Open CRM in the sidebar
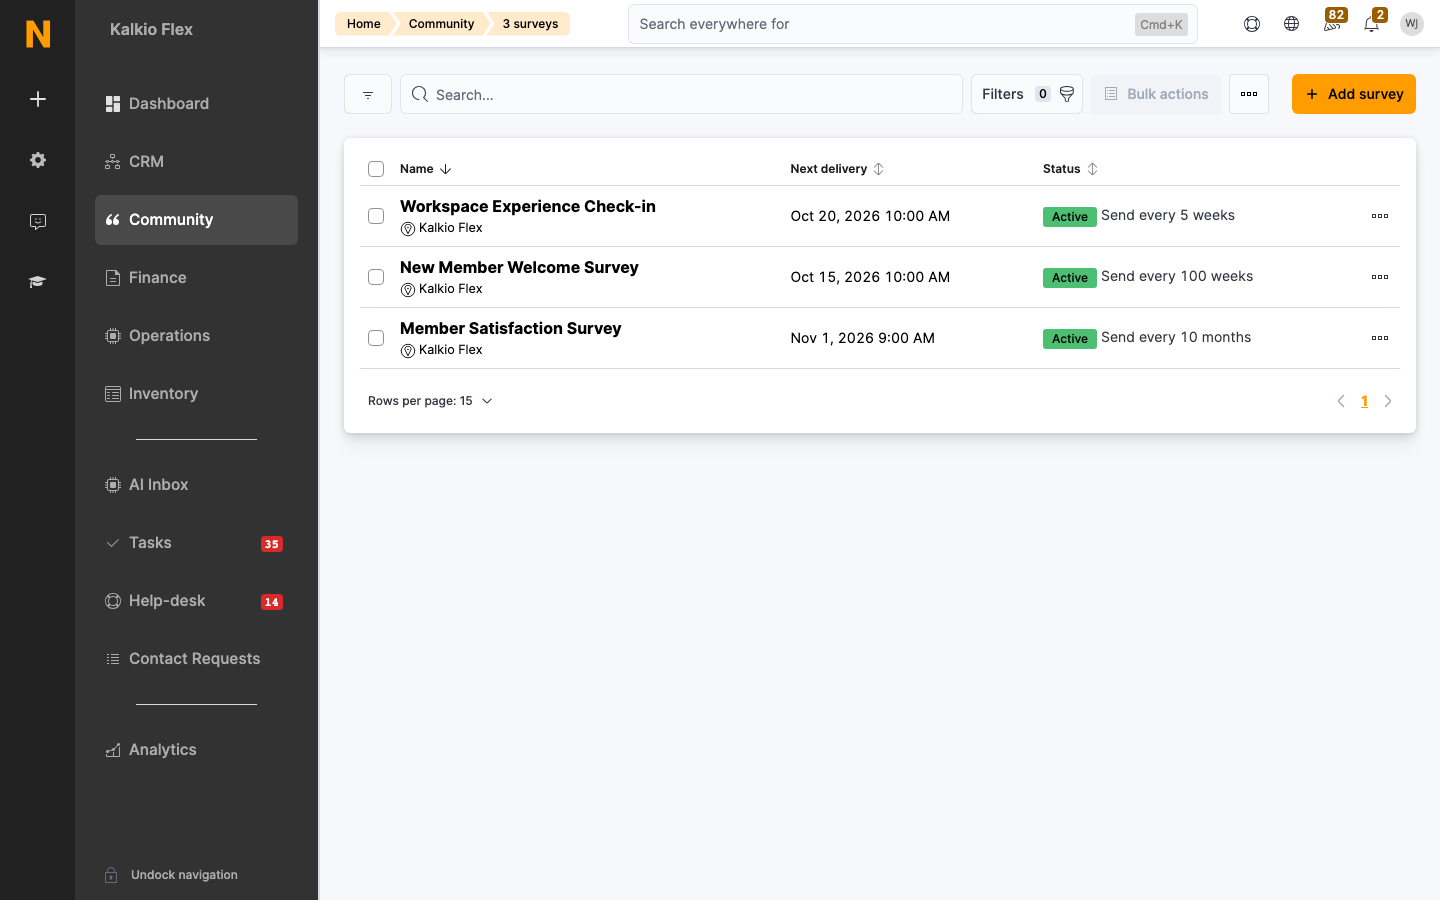Viewport: 1440px width, 900px height. (196, 162)
